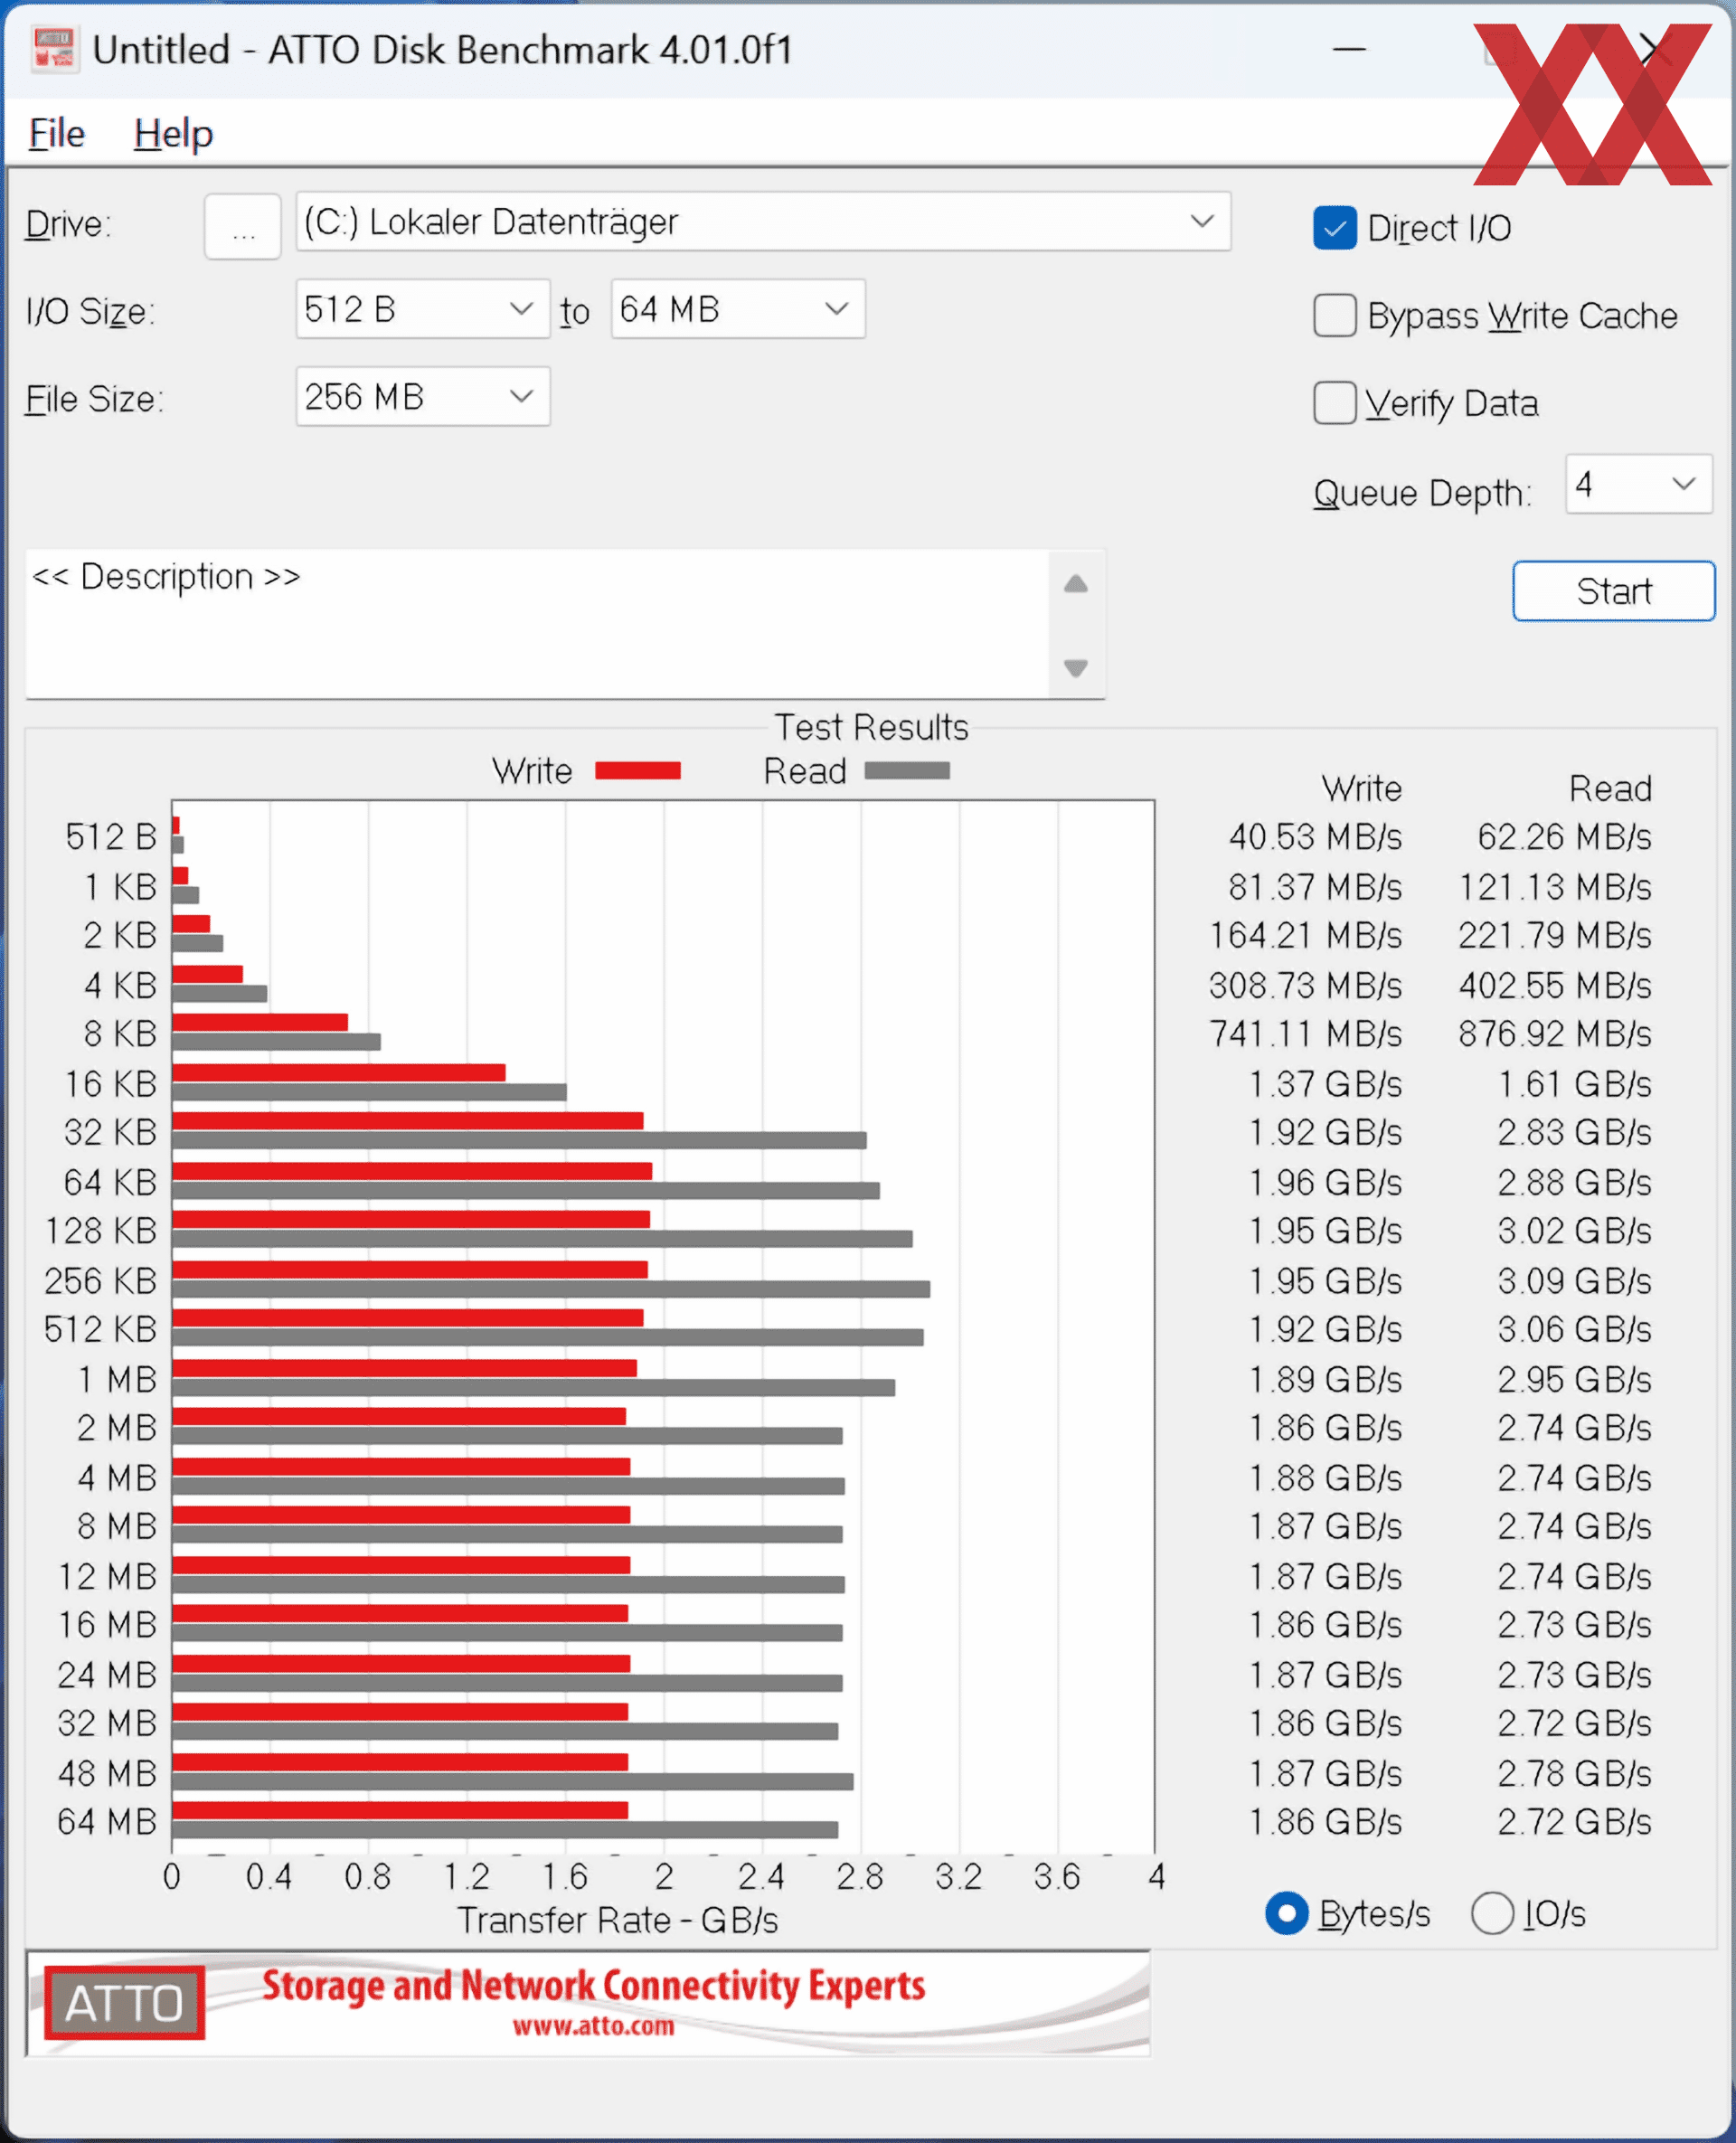Minimize the ATTO Disk Benchmark window
Screen dimensions: 1736x2143
[1349, 48]
